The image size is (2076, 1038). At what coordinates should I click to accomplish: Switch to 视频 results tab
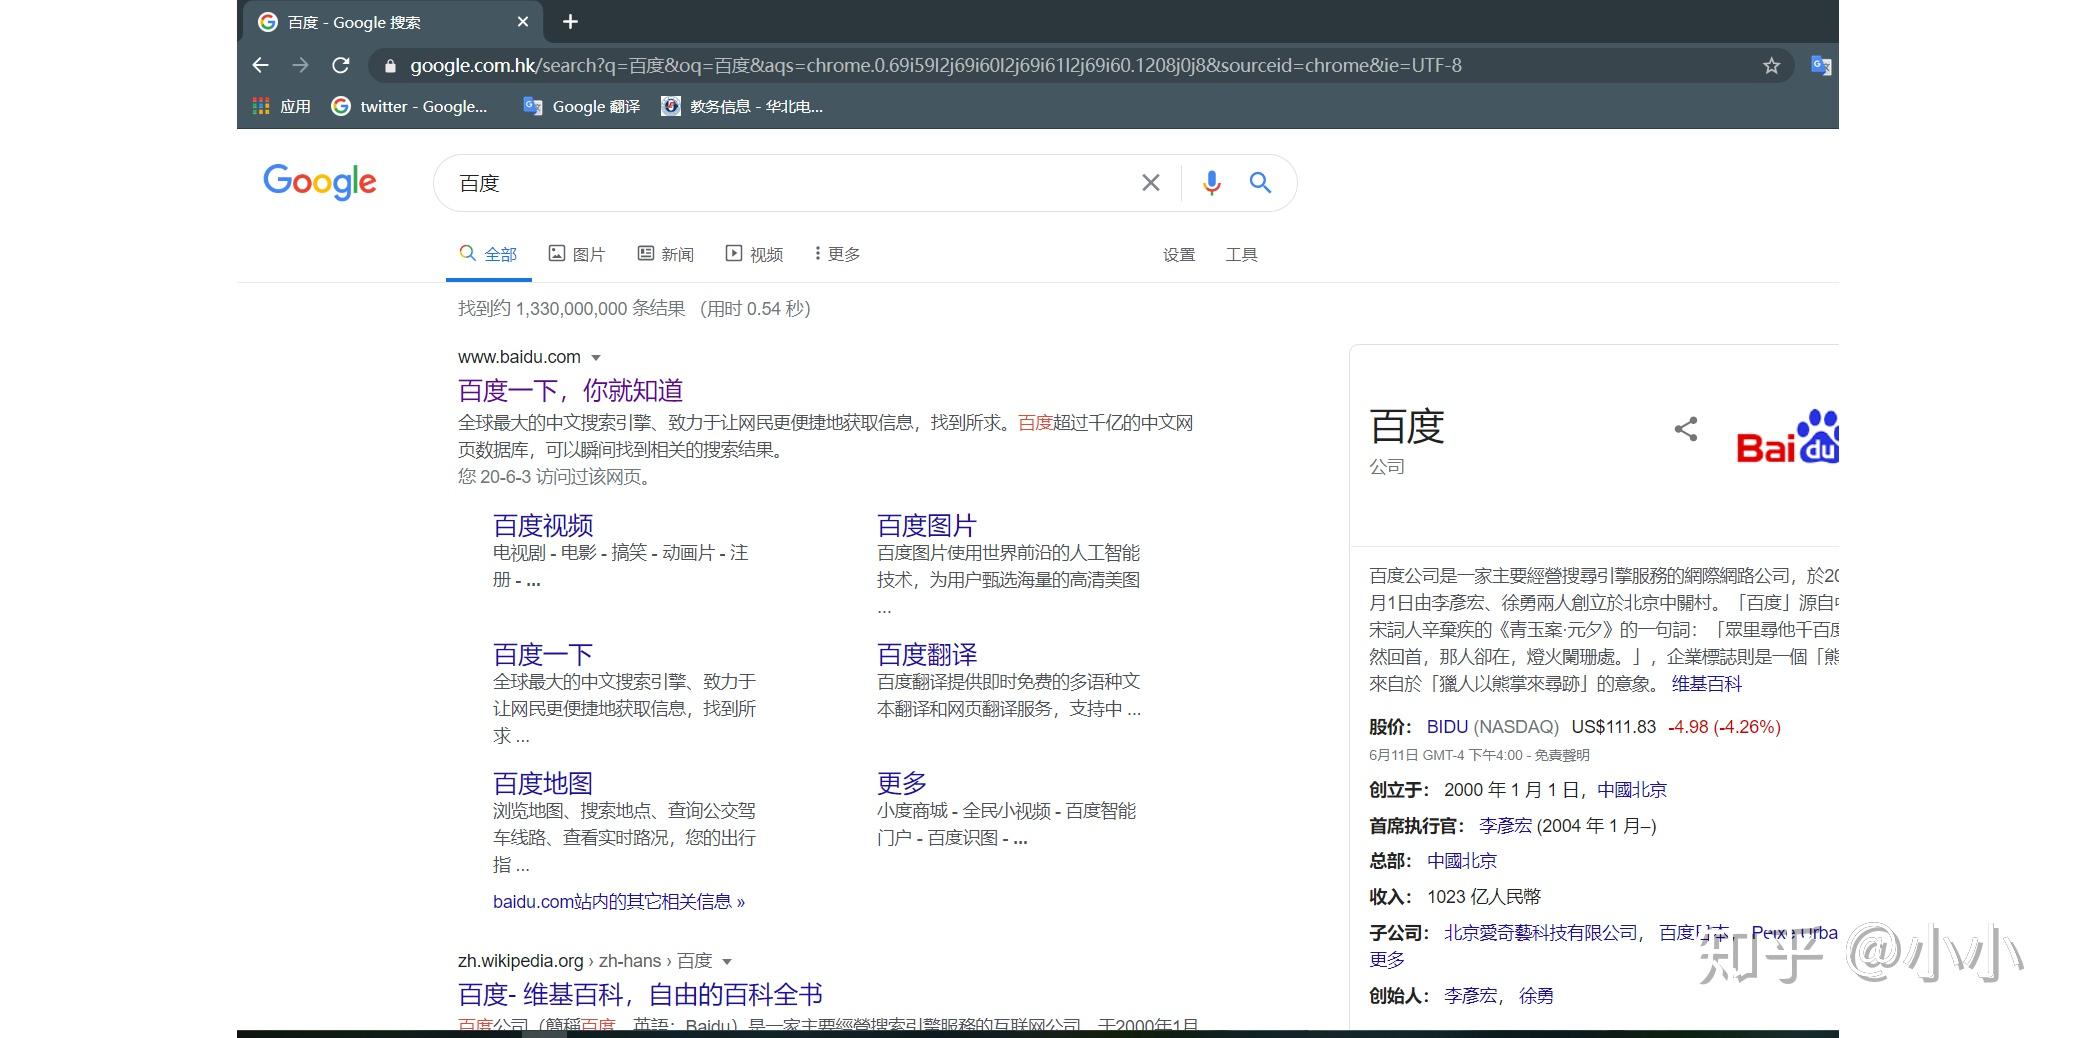754,254
